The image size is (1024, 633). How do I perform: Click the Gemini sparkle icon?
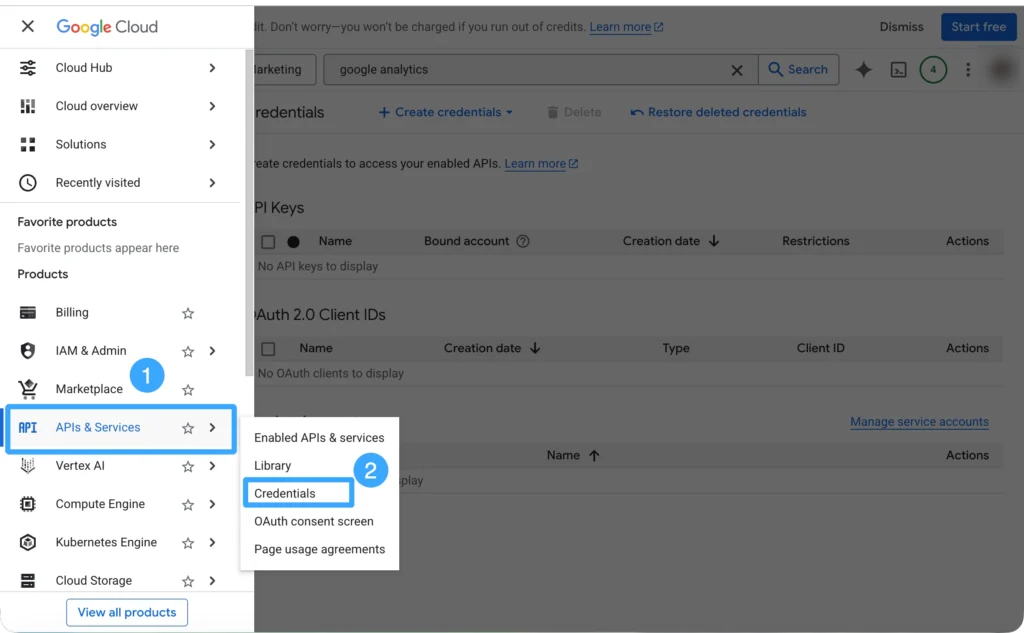(863, 70)
